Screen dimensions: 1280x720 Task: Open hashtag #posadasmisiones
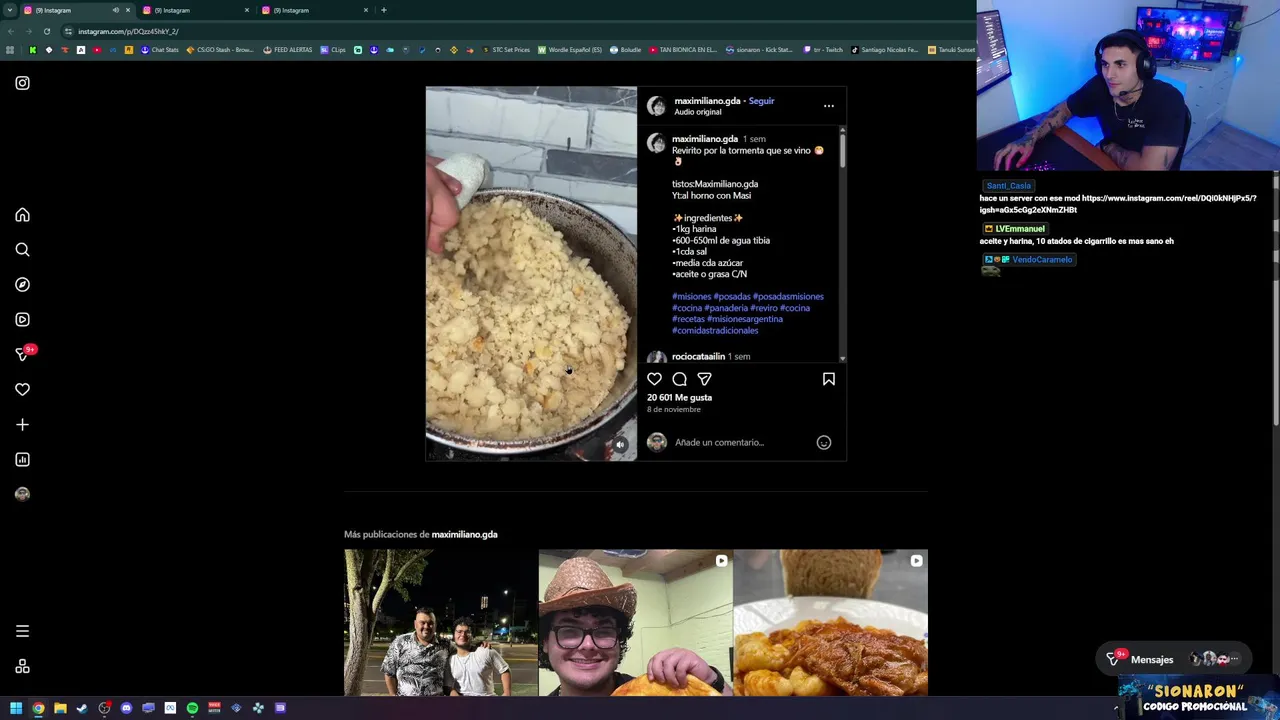click(x=788, y=297)
